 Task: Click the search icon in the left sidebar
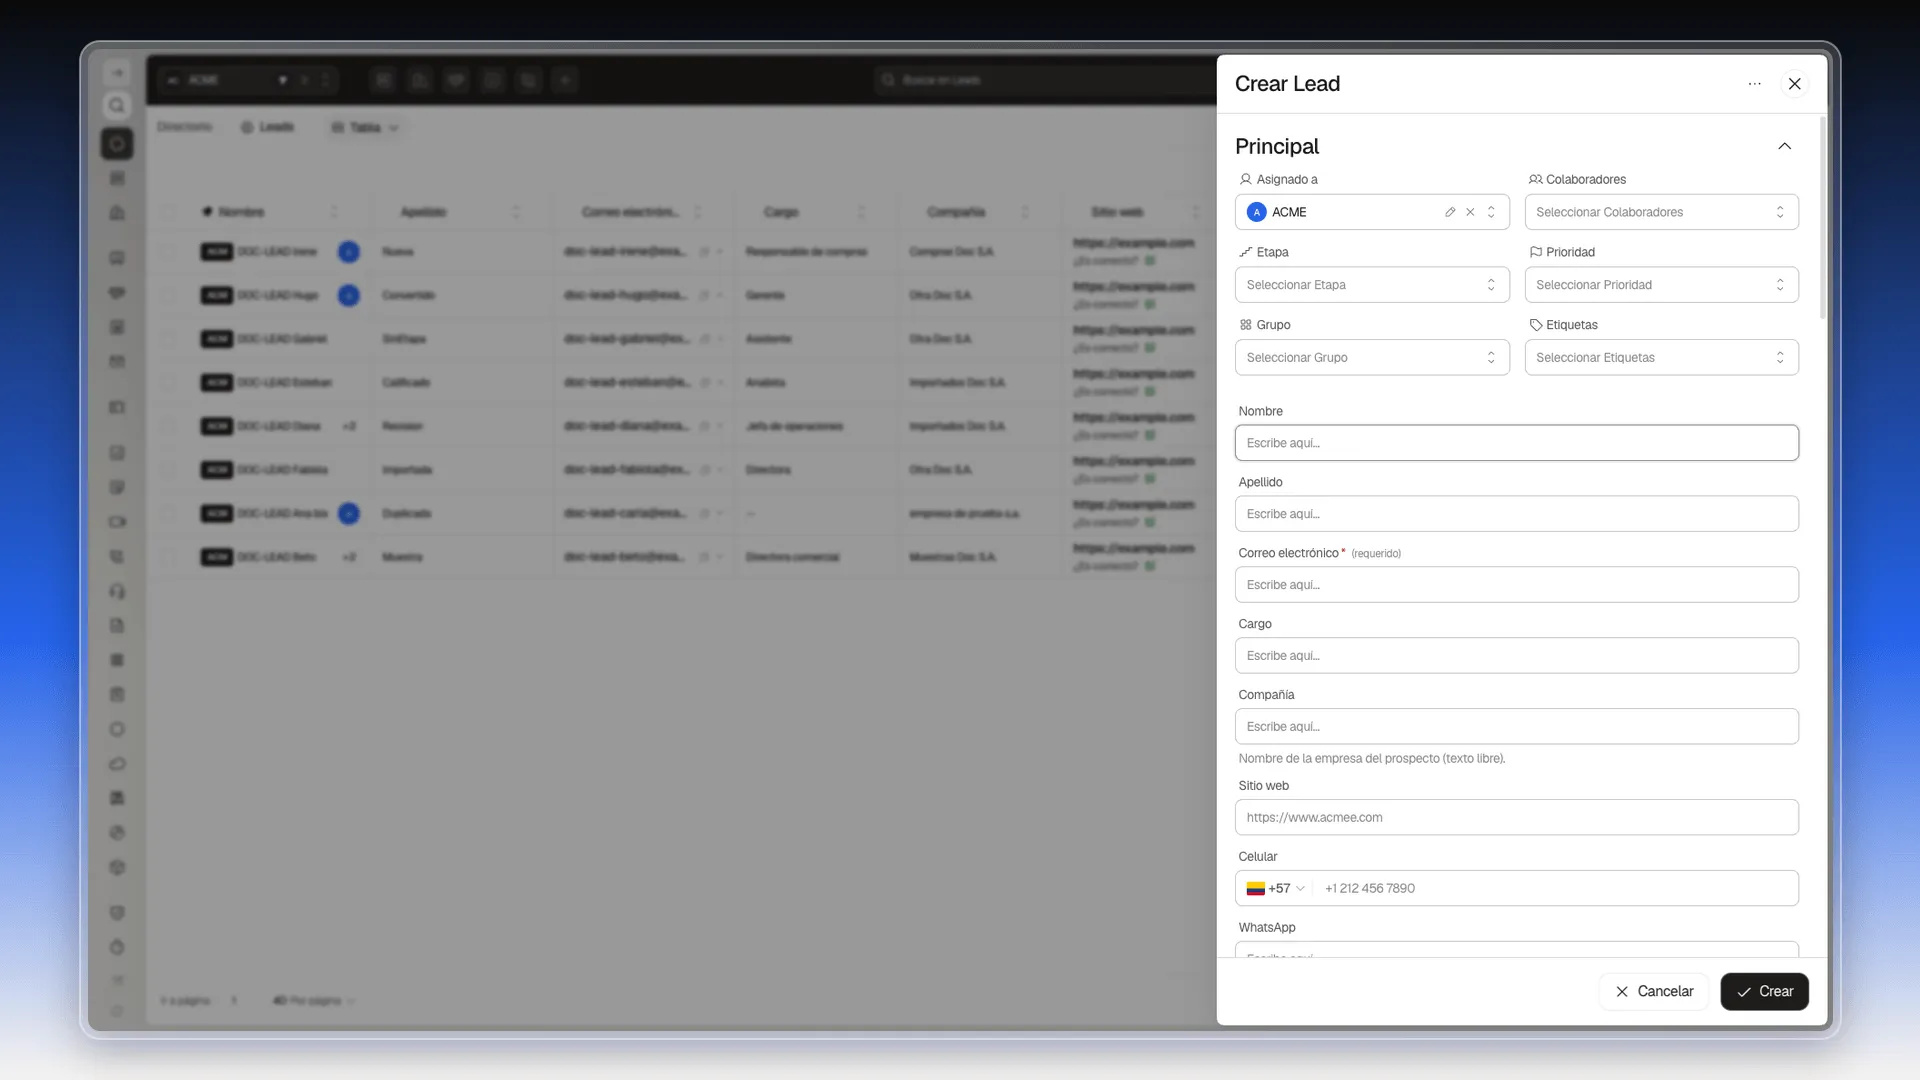click(x=117, y=106)
